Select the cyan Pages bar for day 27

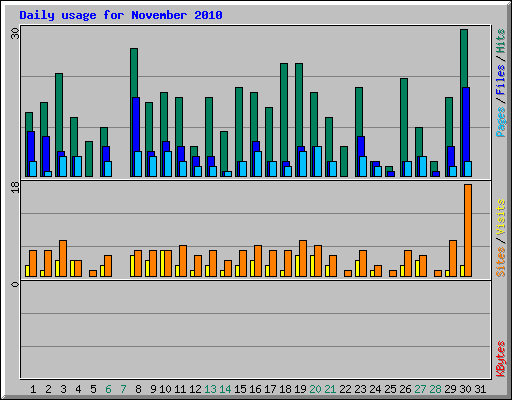pos(423,166)
